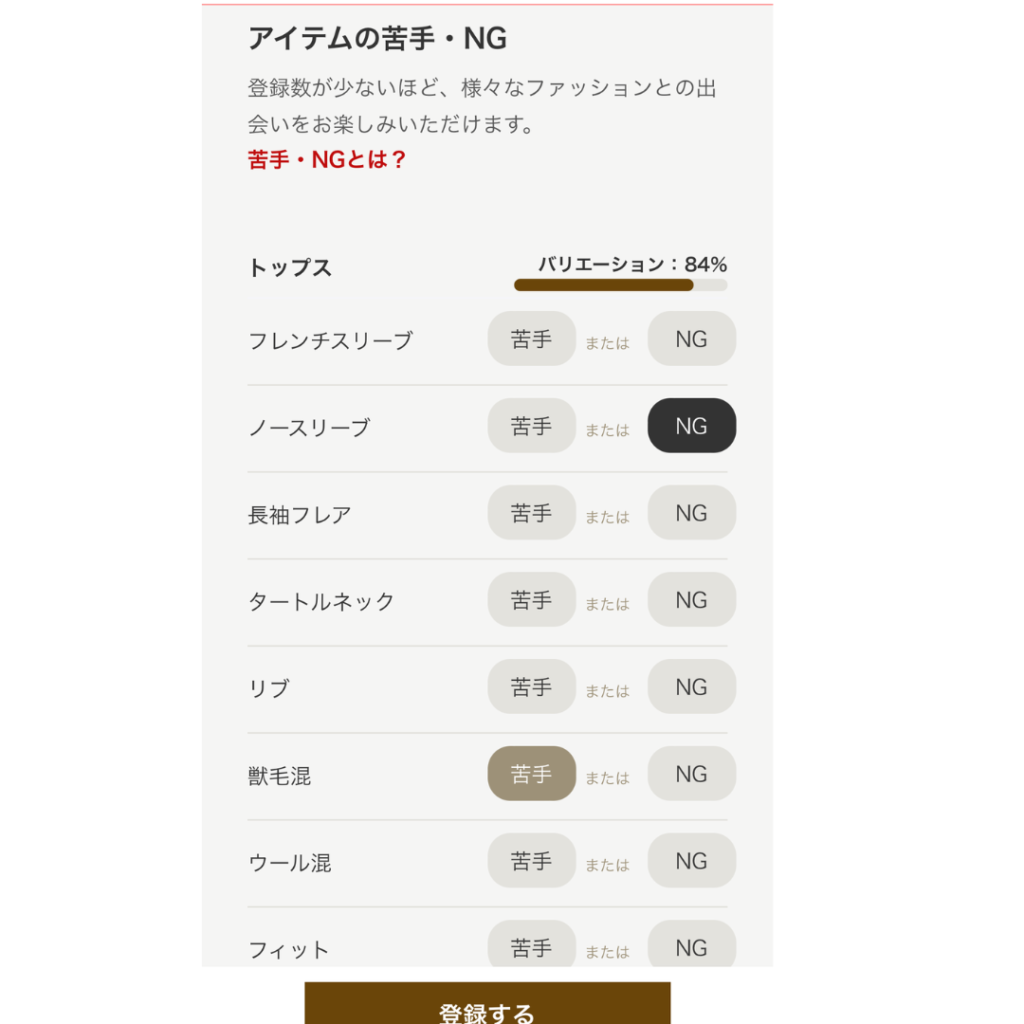Deselect the active 苦手 for 獣毛混
Image resolution: width=1024 pixels, height=1024 pixels.
[531, 774]
